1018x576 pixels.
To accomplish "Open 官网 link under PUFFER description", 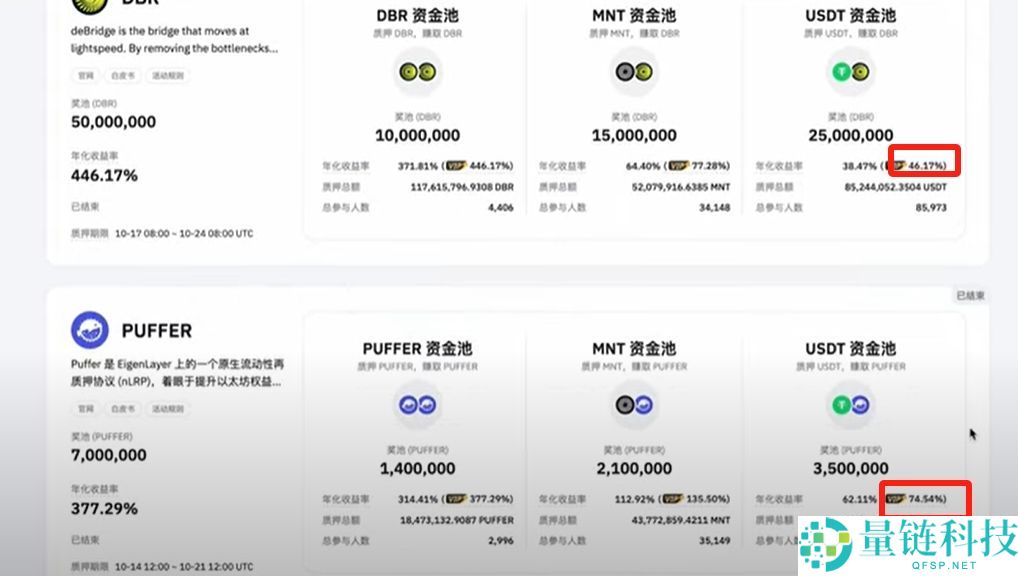I will [x=86, y=408].
